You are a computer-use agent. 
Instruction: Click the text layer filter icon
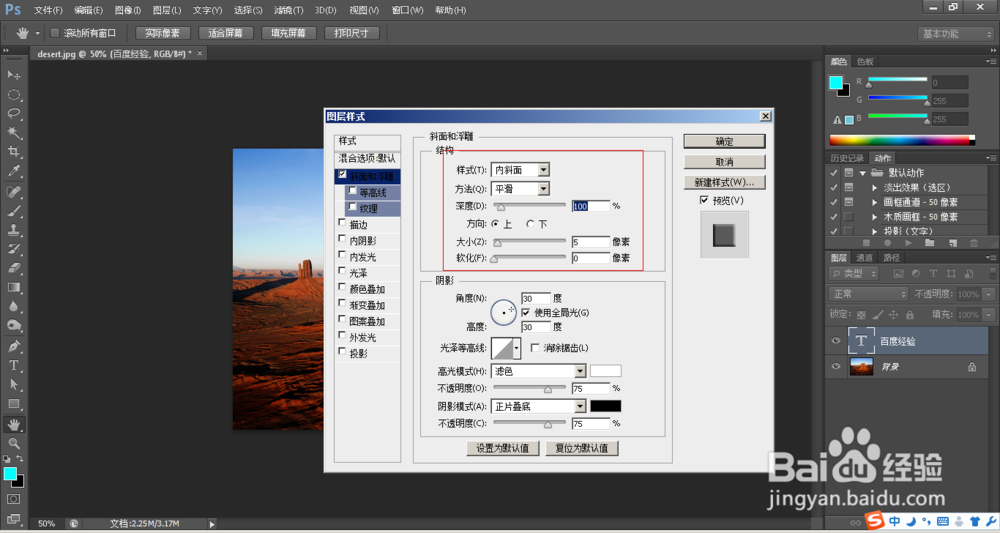click(x=933, y=274)
